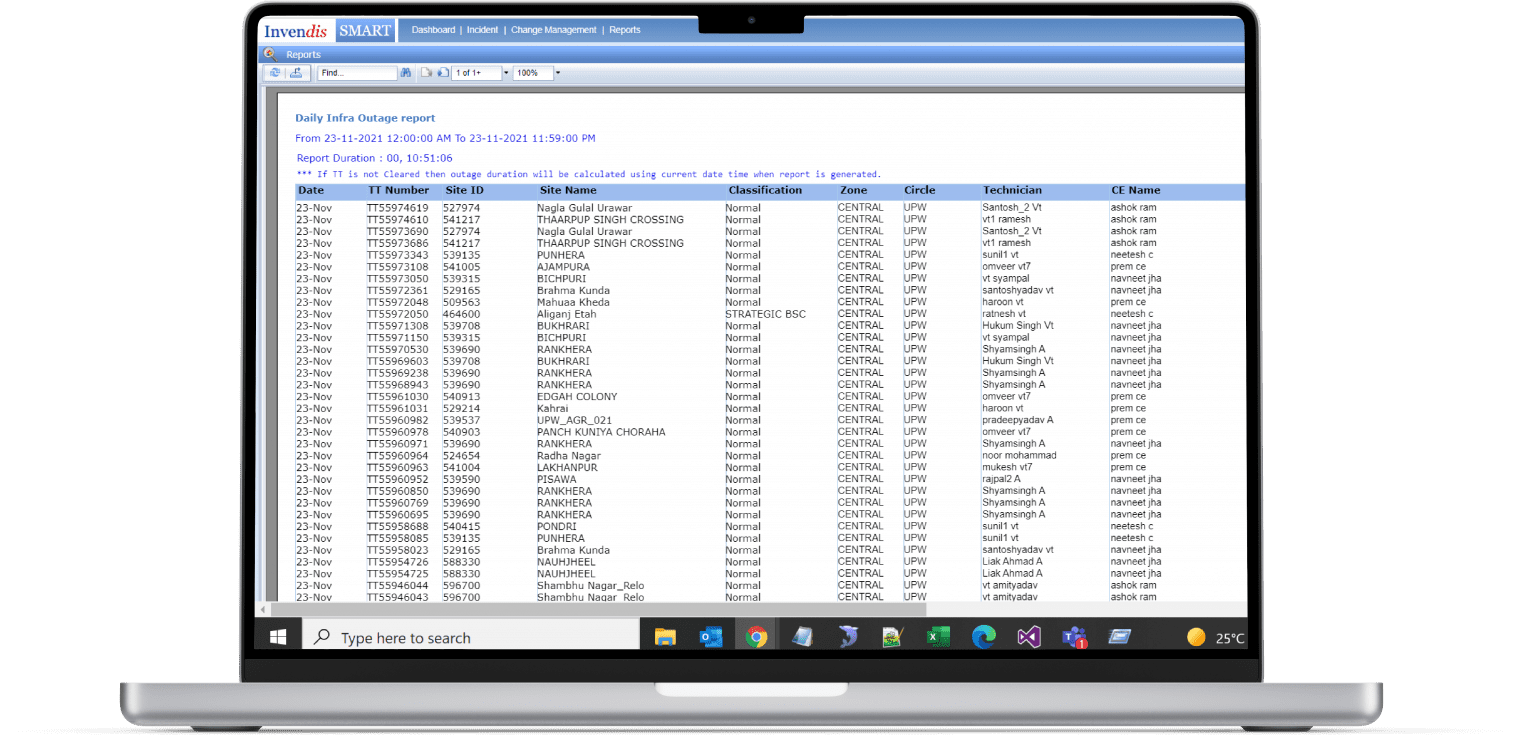This screenshot has height=736, width=1536.
Task: Click the horizontal scrollbar below the report
Action: pos(600,608)
